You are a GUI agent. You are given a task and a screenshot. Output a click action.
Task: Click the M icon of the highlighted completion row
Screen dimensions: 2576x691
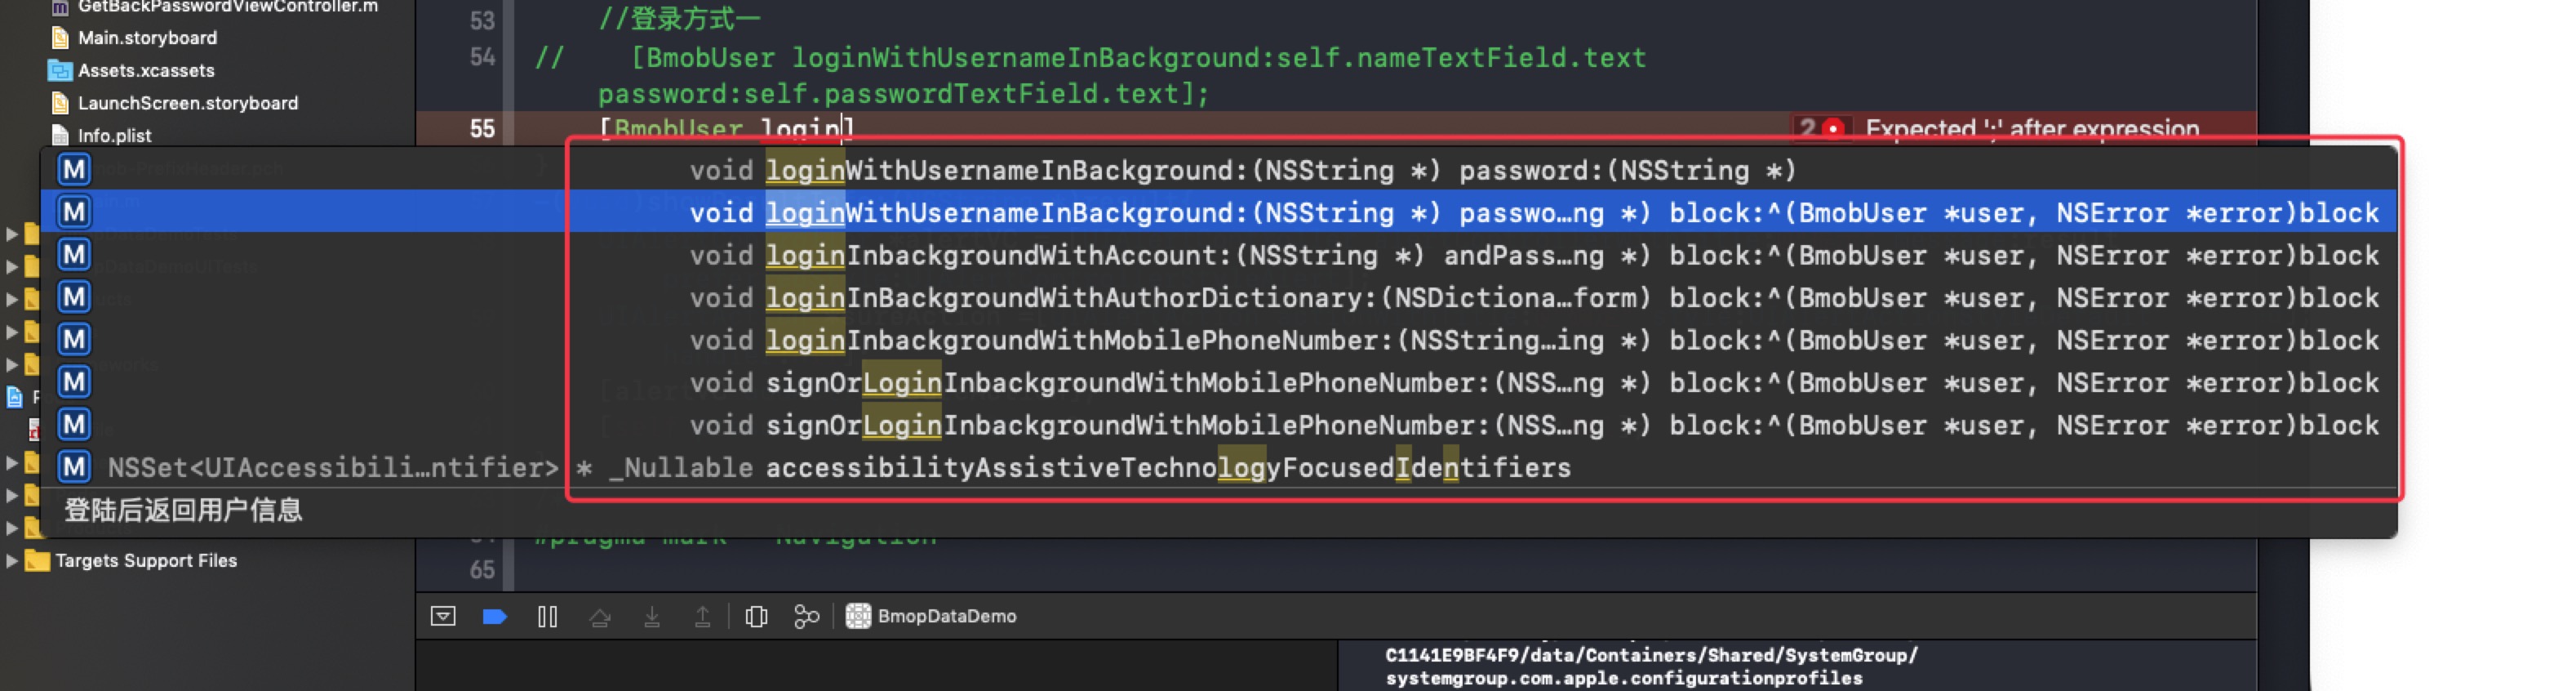(74, 212)
